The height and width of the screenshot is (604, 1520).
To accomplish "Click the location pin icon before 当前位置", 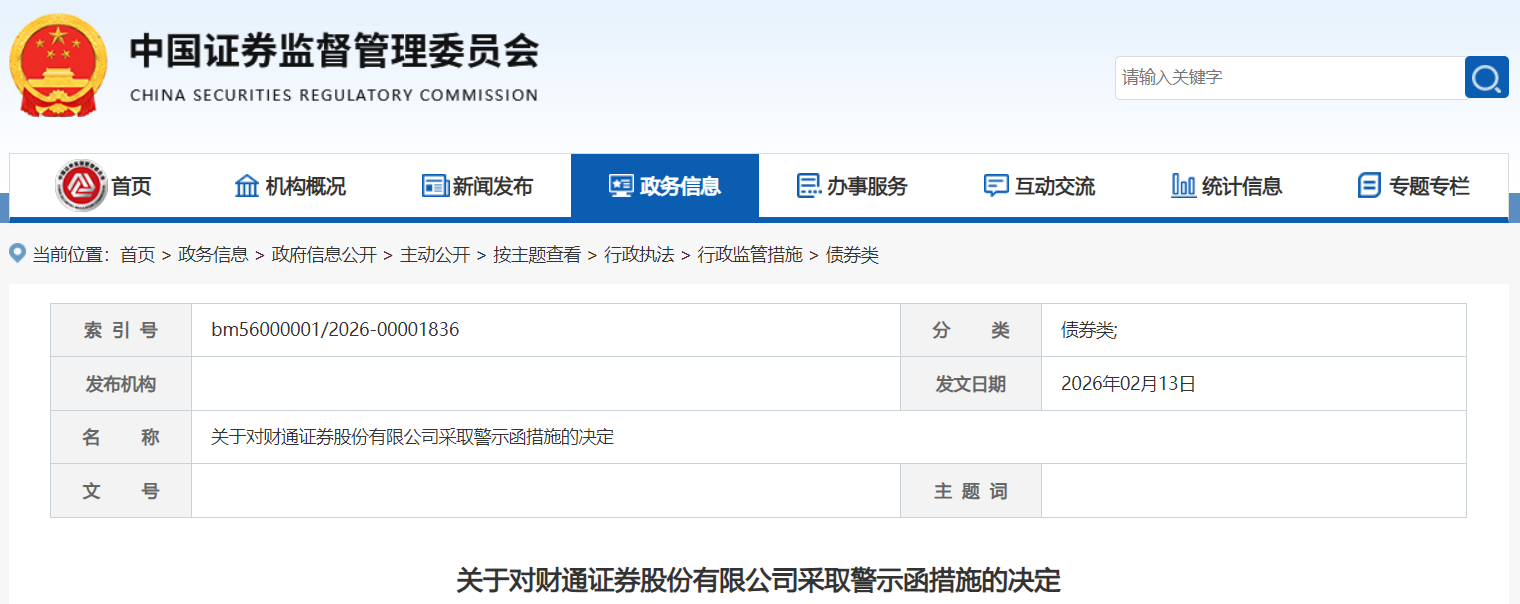I will pos(17,254).
